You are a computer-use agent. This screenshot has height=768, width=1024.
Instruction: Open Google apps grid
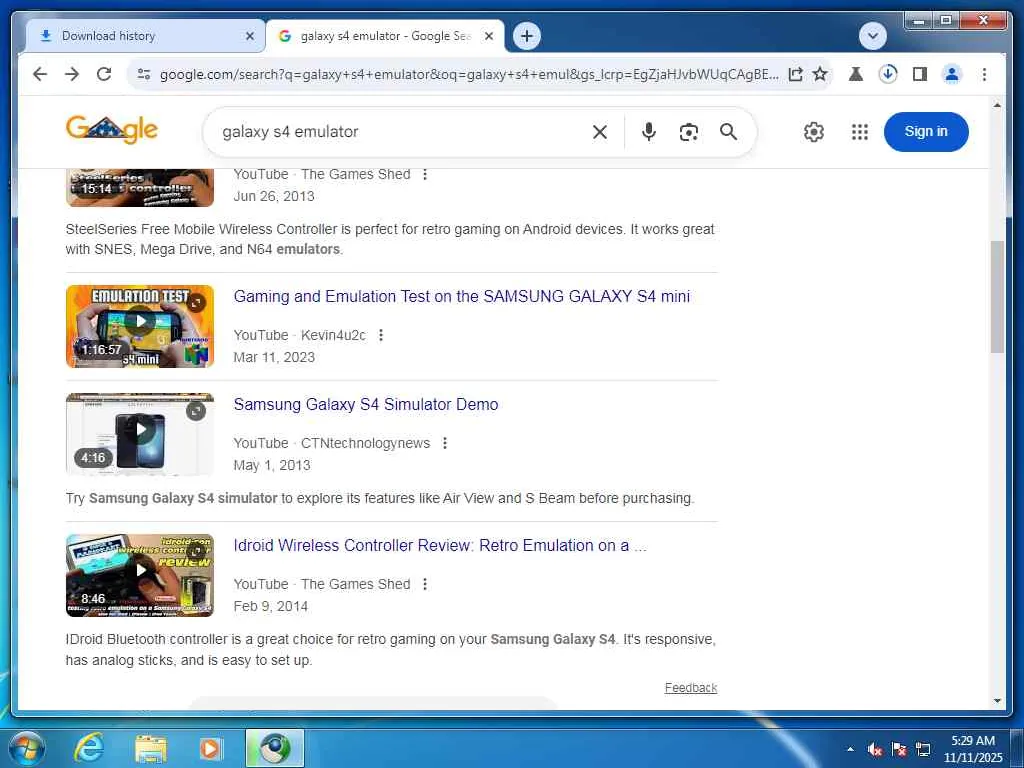[860, 132]
